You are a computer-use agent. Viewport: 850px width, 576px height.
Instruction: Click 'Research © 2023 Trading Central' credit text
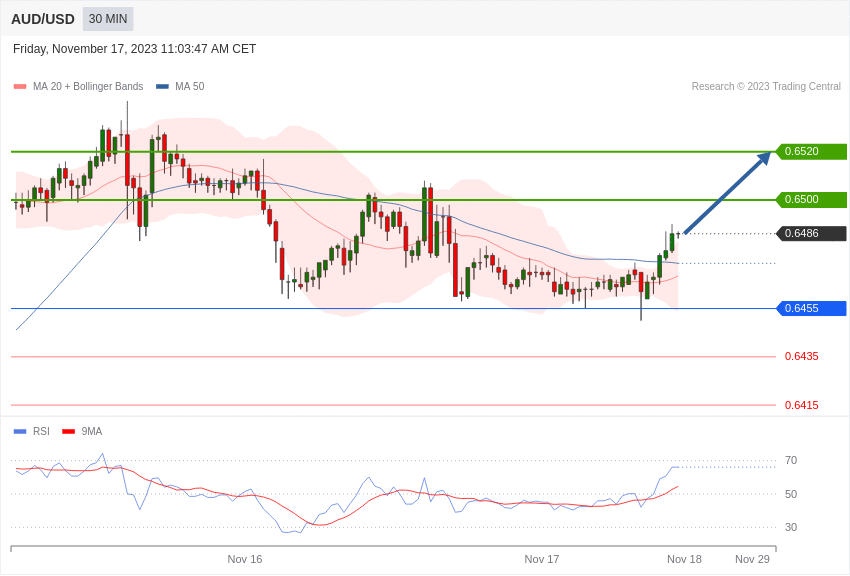click(766, 86)
